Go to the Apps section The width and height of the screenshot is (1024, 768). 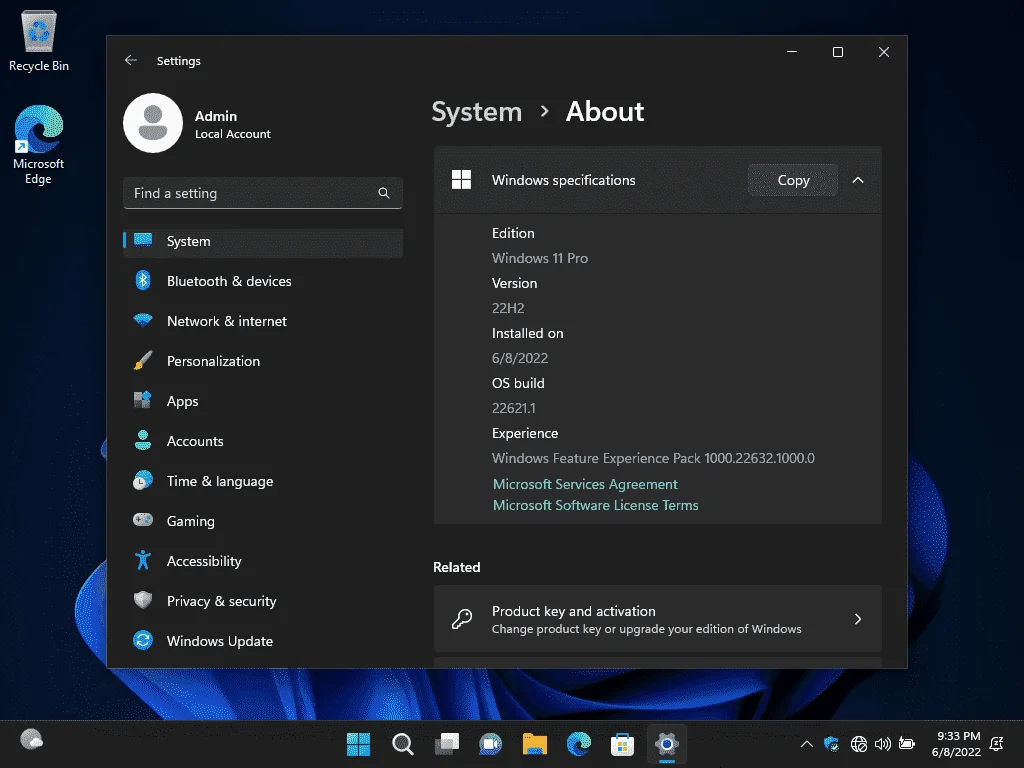[263, 401]
